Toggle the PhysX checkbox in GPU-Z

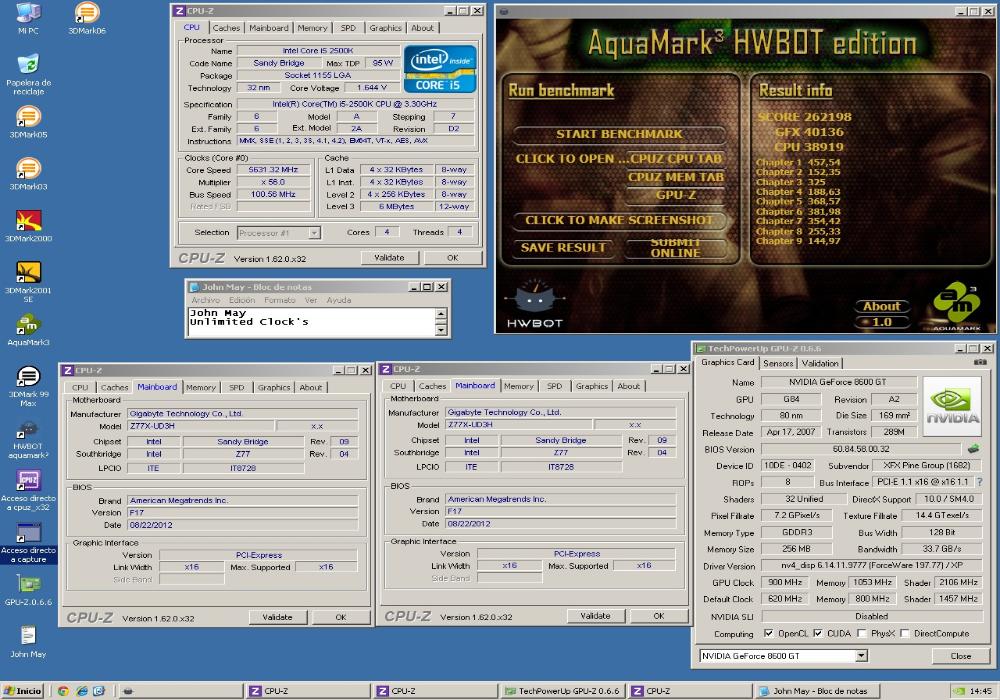pyautogui.click(x=862, y=633)
